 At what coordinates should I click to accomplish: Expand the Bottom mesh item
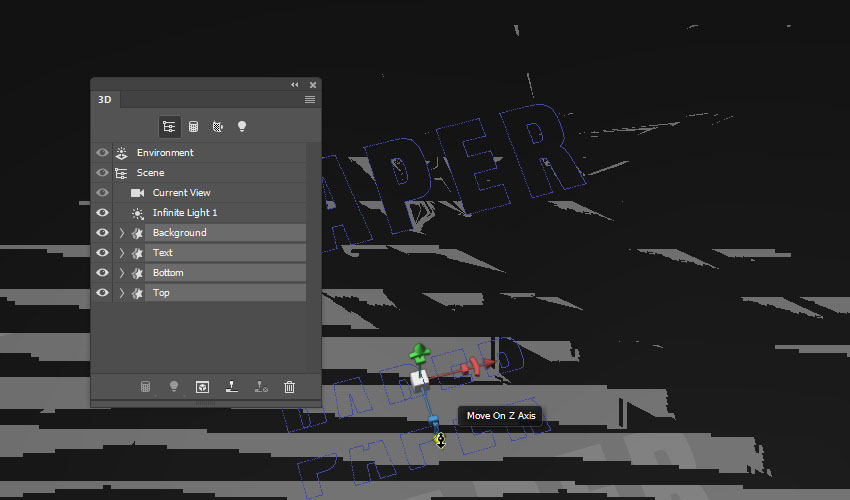tap(122, 273)
